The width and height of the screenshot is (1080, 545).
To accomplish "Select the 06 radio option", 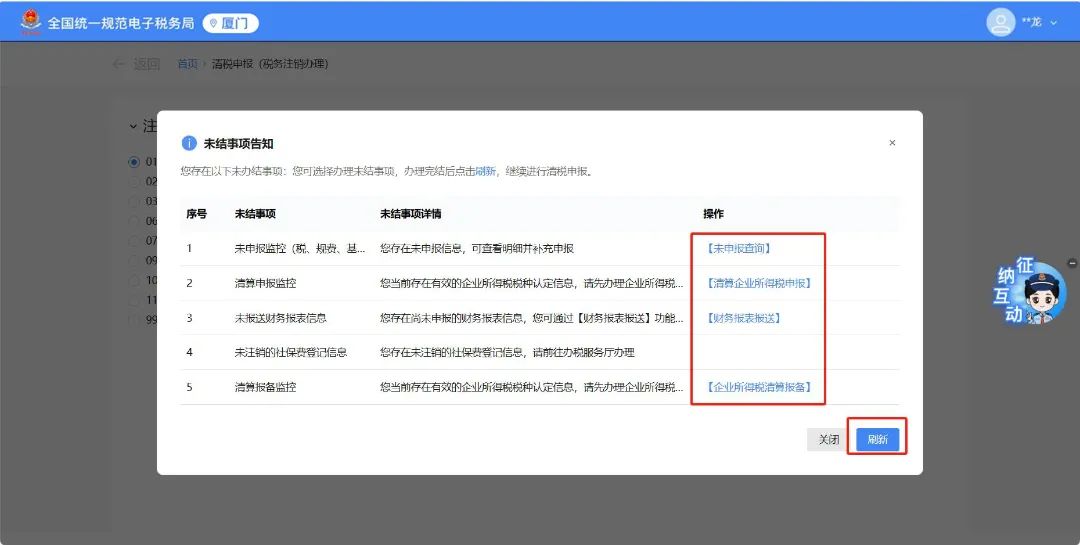I will 134,221.
